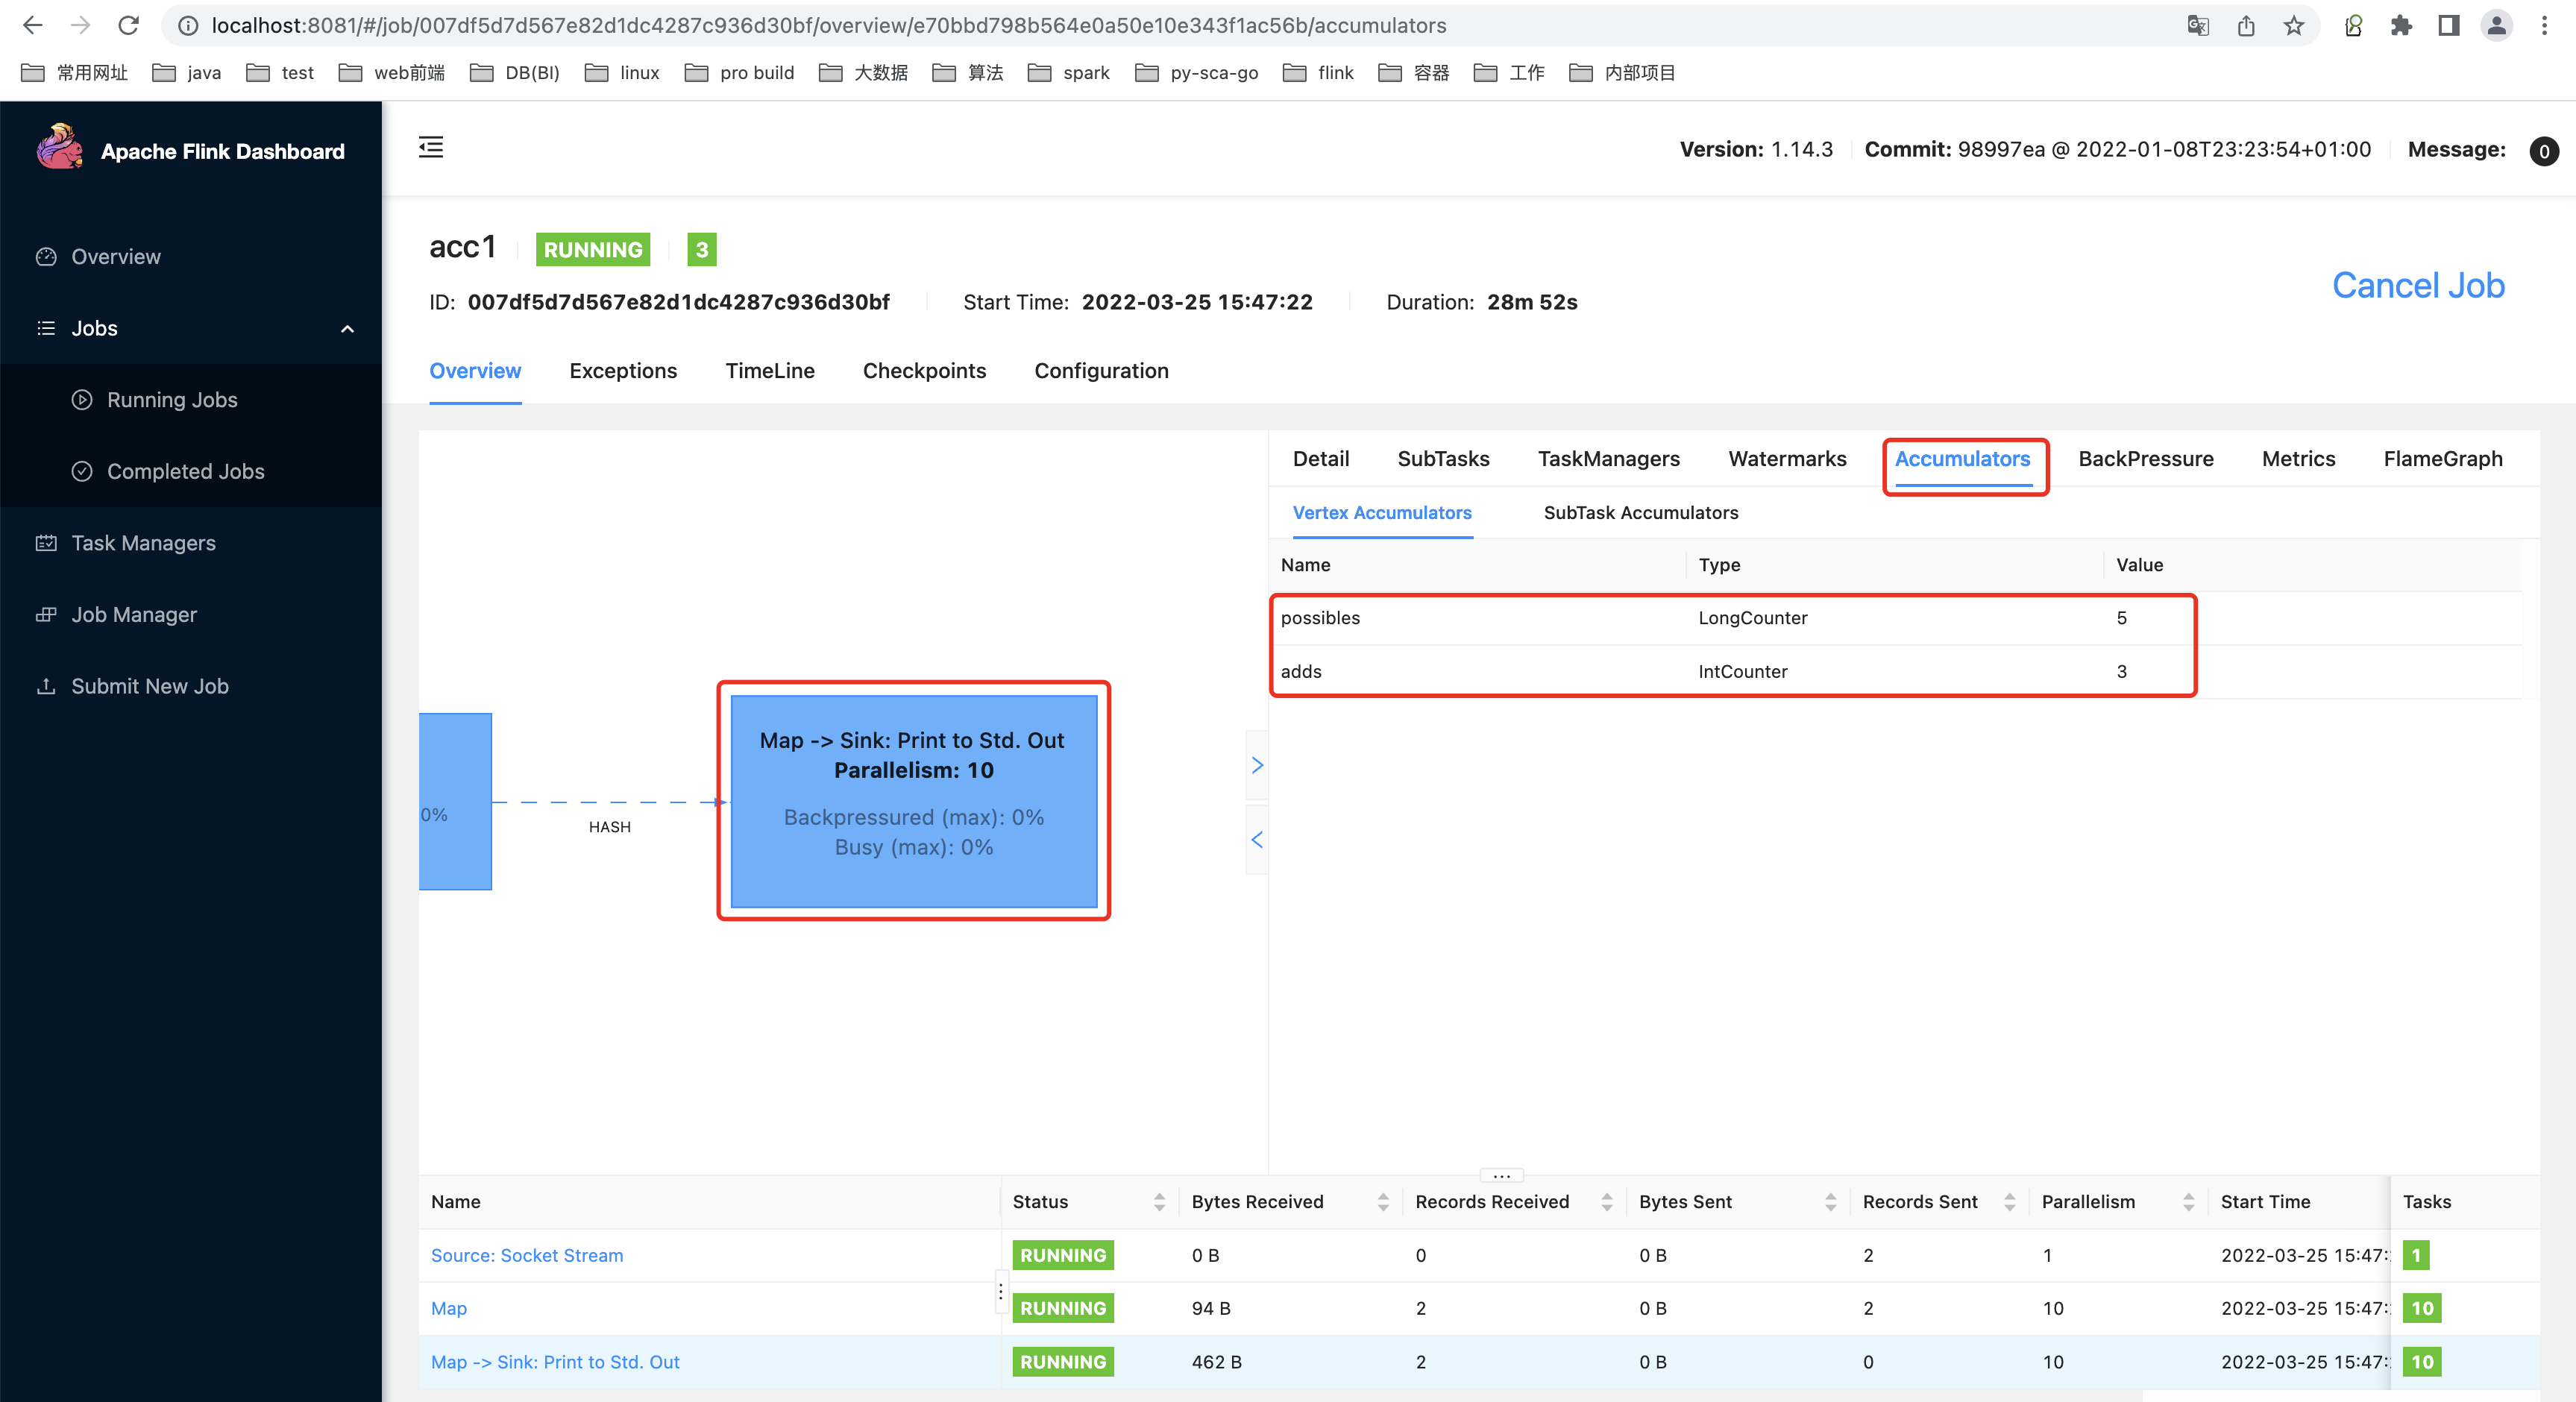This screenshot has width=2576, height=1402.
Task: Open the Map vertex link in table
Action: pos(449,1308)
